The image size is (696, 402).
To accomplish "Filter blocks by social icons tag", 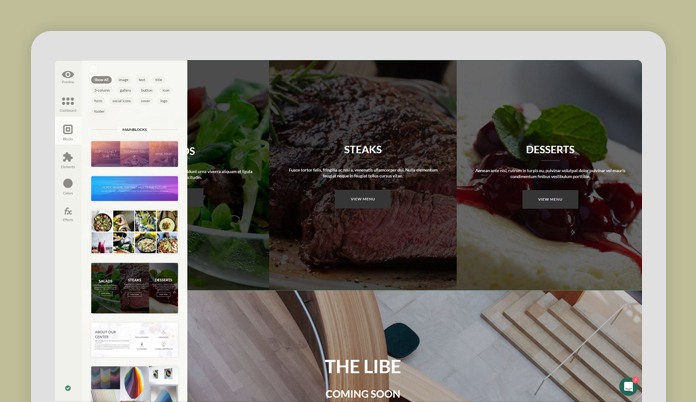I will (121, 101).
